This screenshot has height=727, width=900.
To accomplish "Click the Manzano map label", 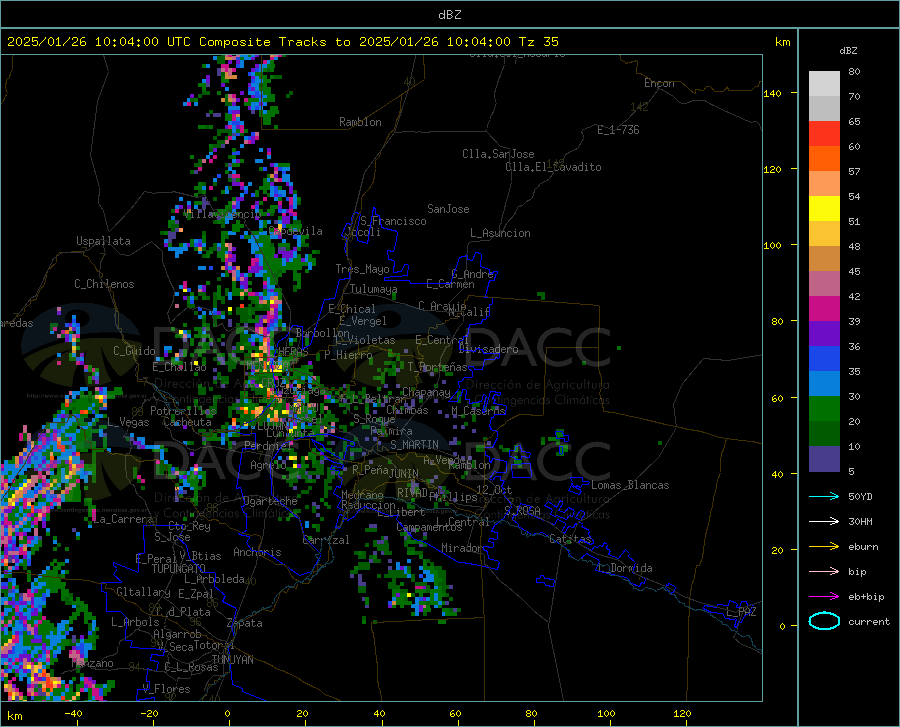I will 92,663.
